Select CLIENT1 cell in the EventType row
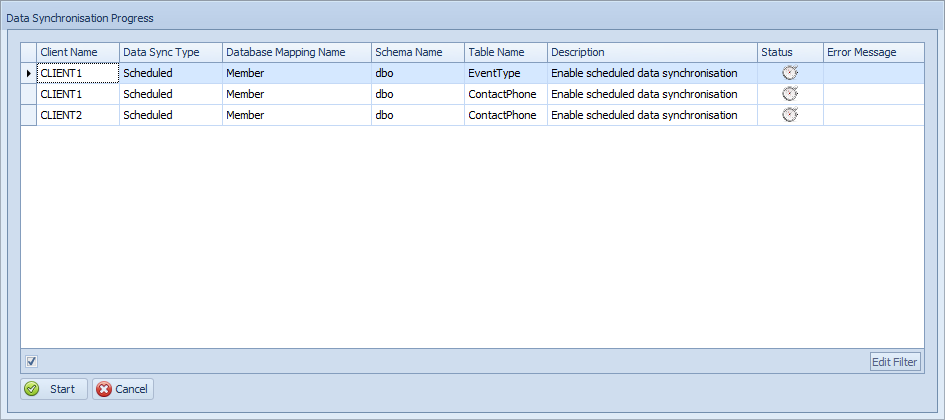The width and height of the screenshot is (945, 420). click(78, 74)
